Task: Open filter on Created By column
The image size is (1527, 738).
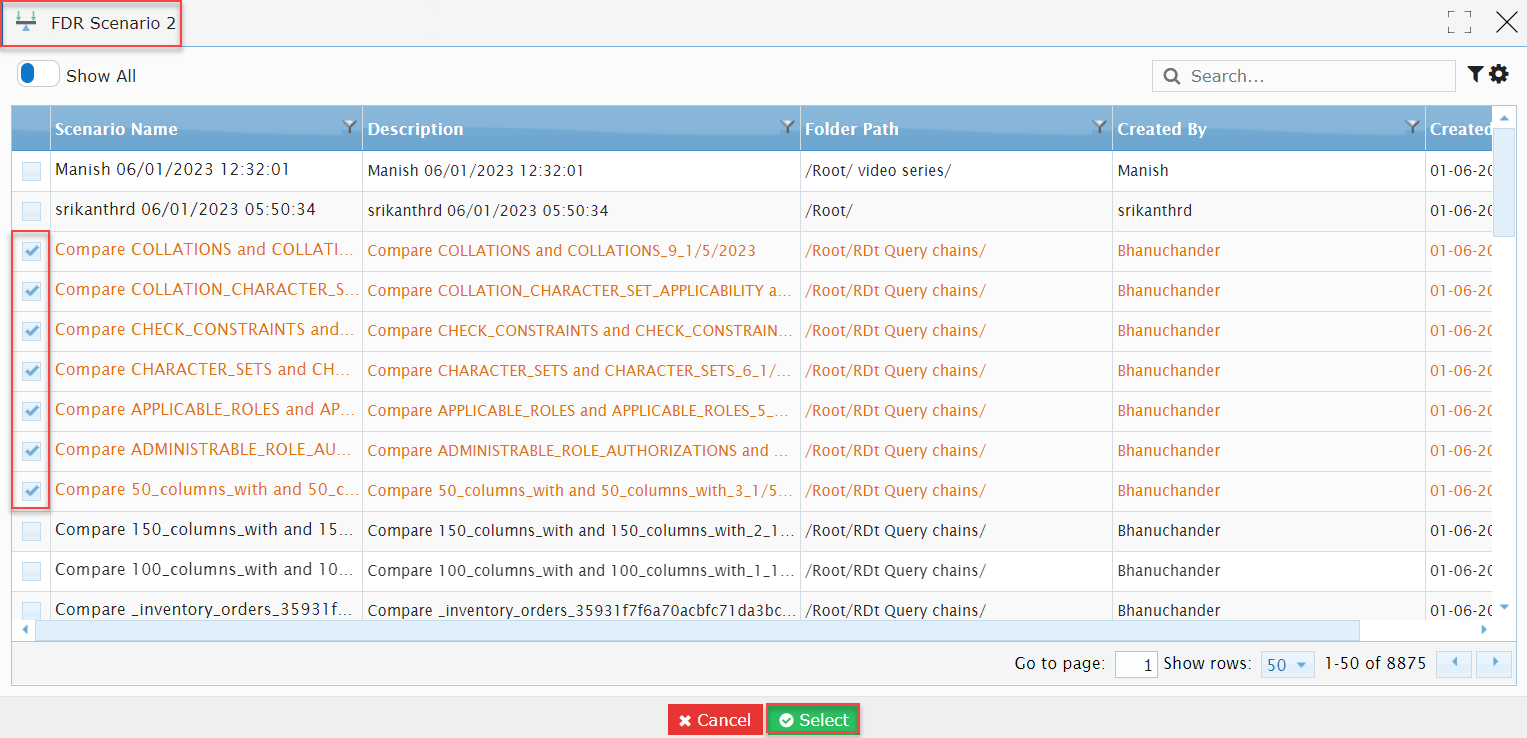Action: (1412, 126)
